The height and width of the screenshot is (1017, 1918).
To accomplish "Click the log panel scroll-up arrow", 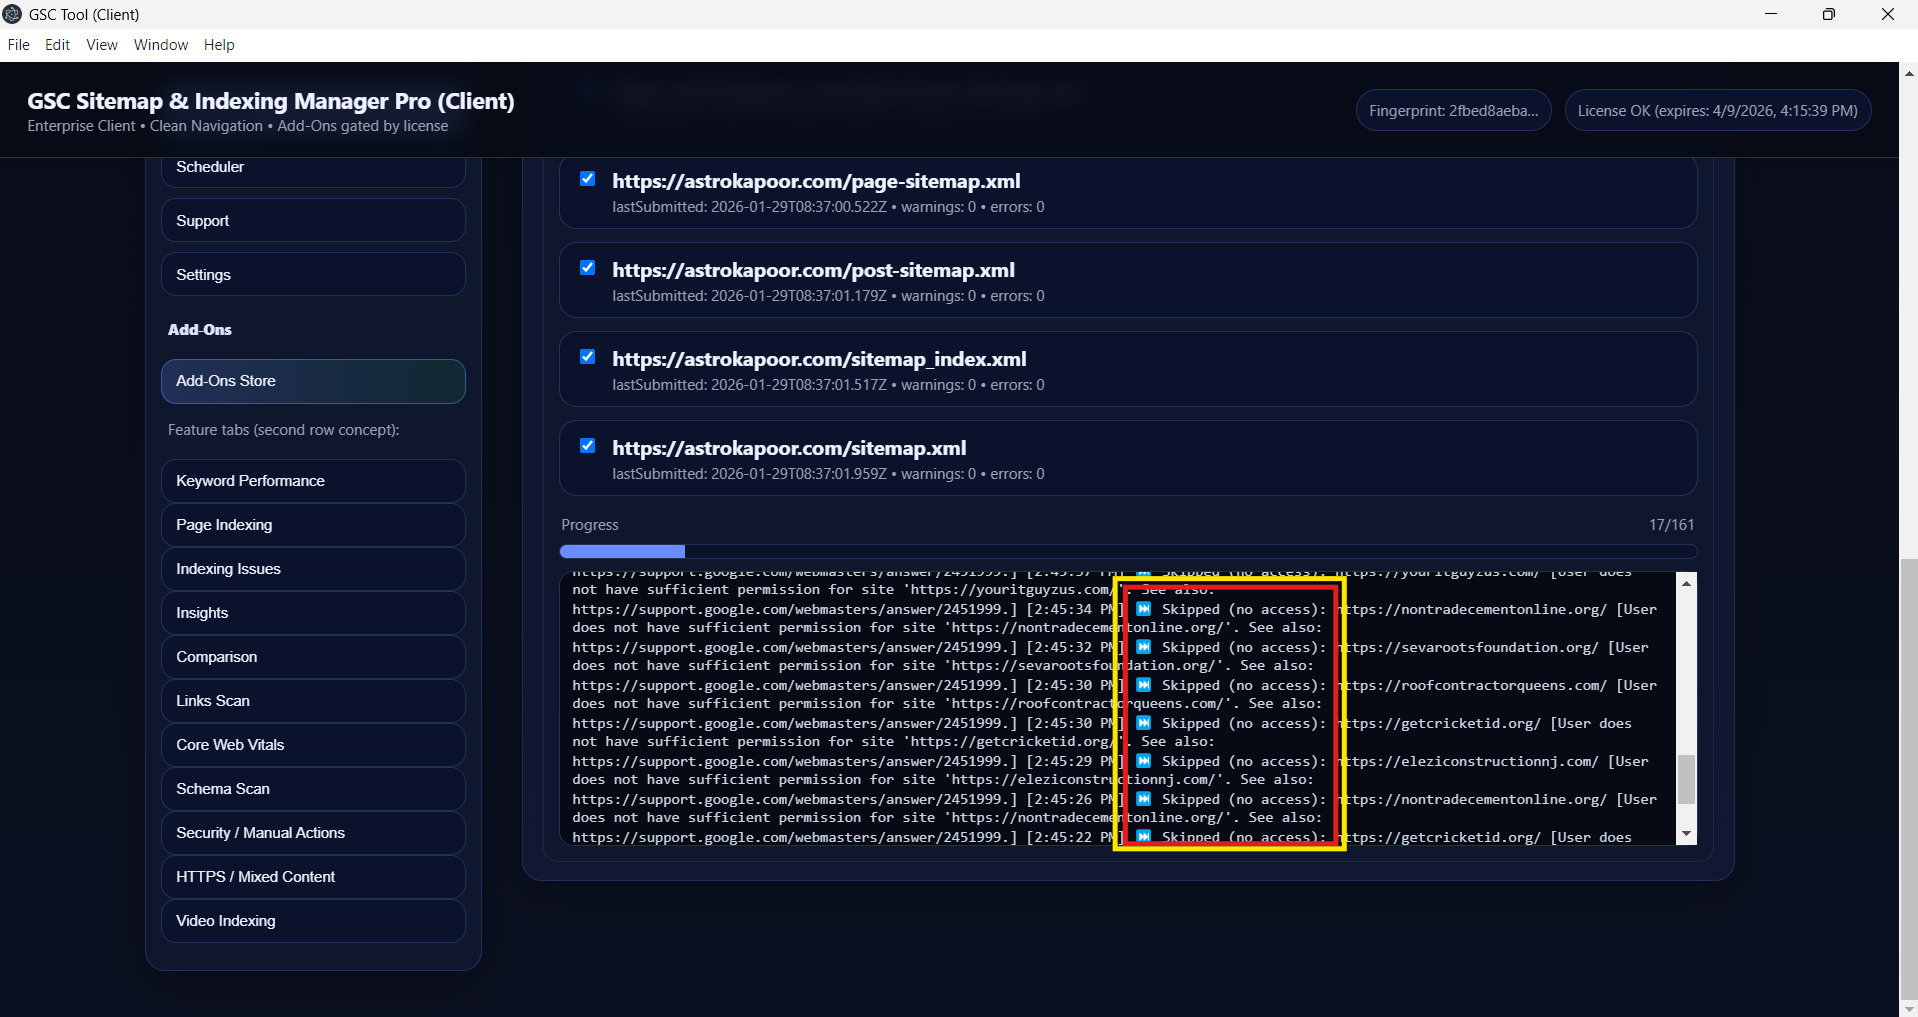I will coord(1686,583).
